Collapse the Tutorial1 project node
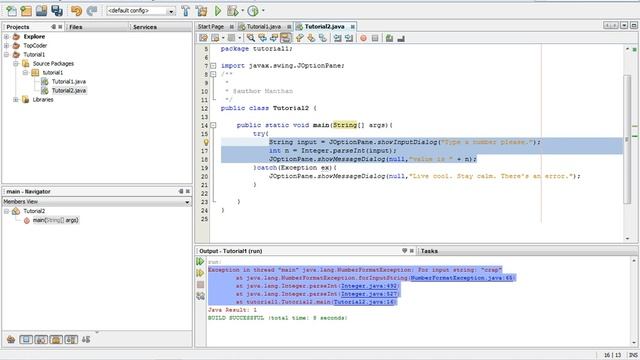 point(7,55)
